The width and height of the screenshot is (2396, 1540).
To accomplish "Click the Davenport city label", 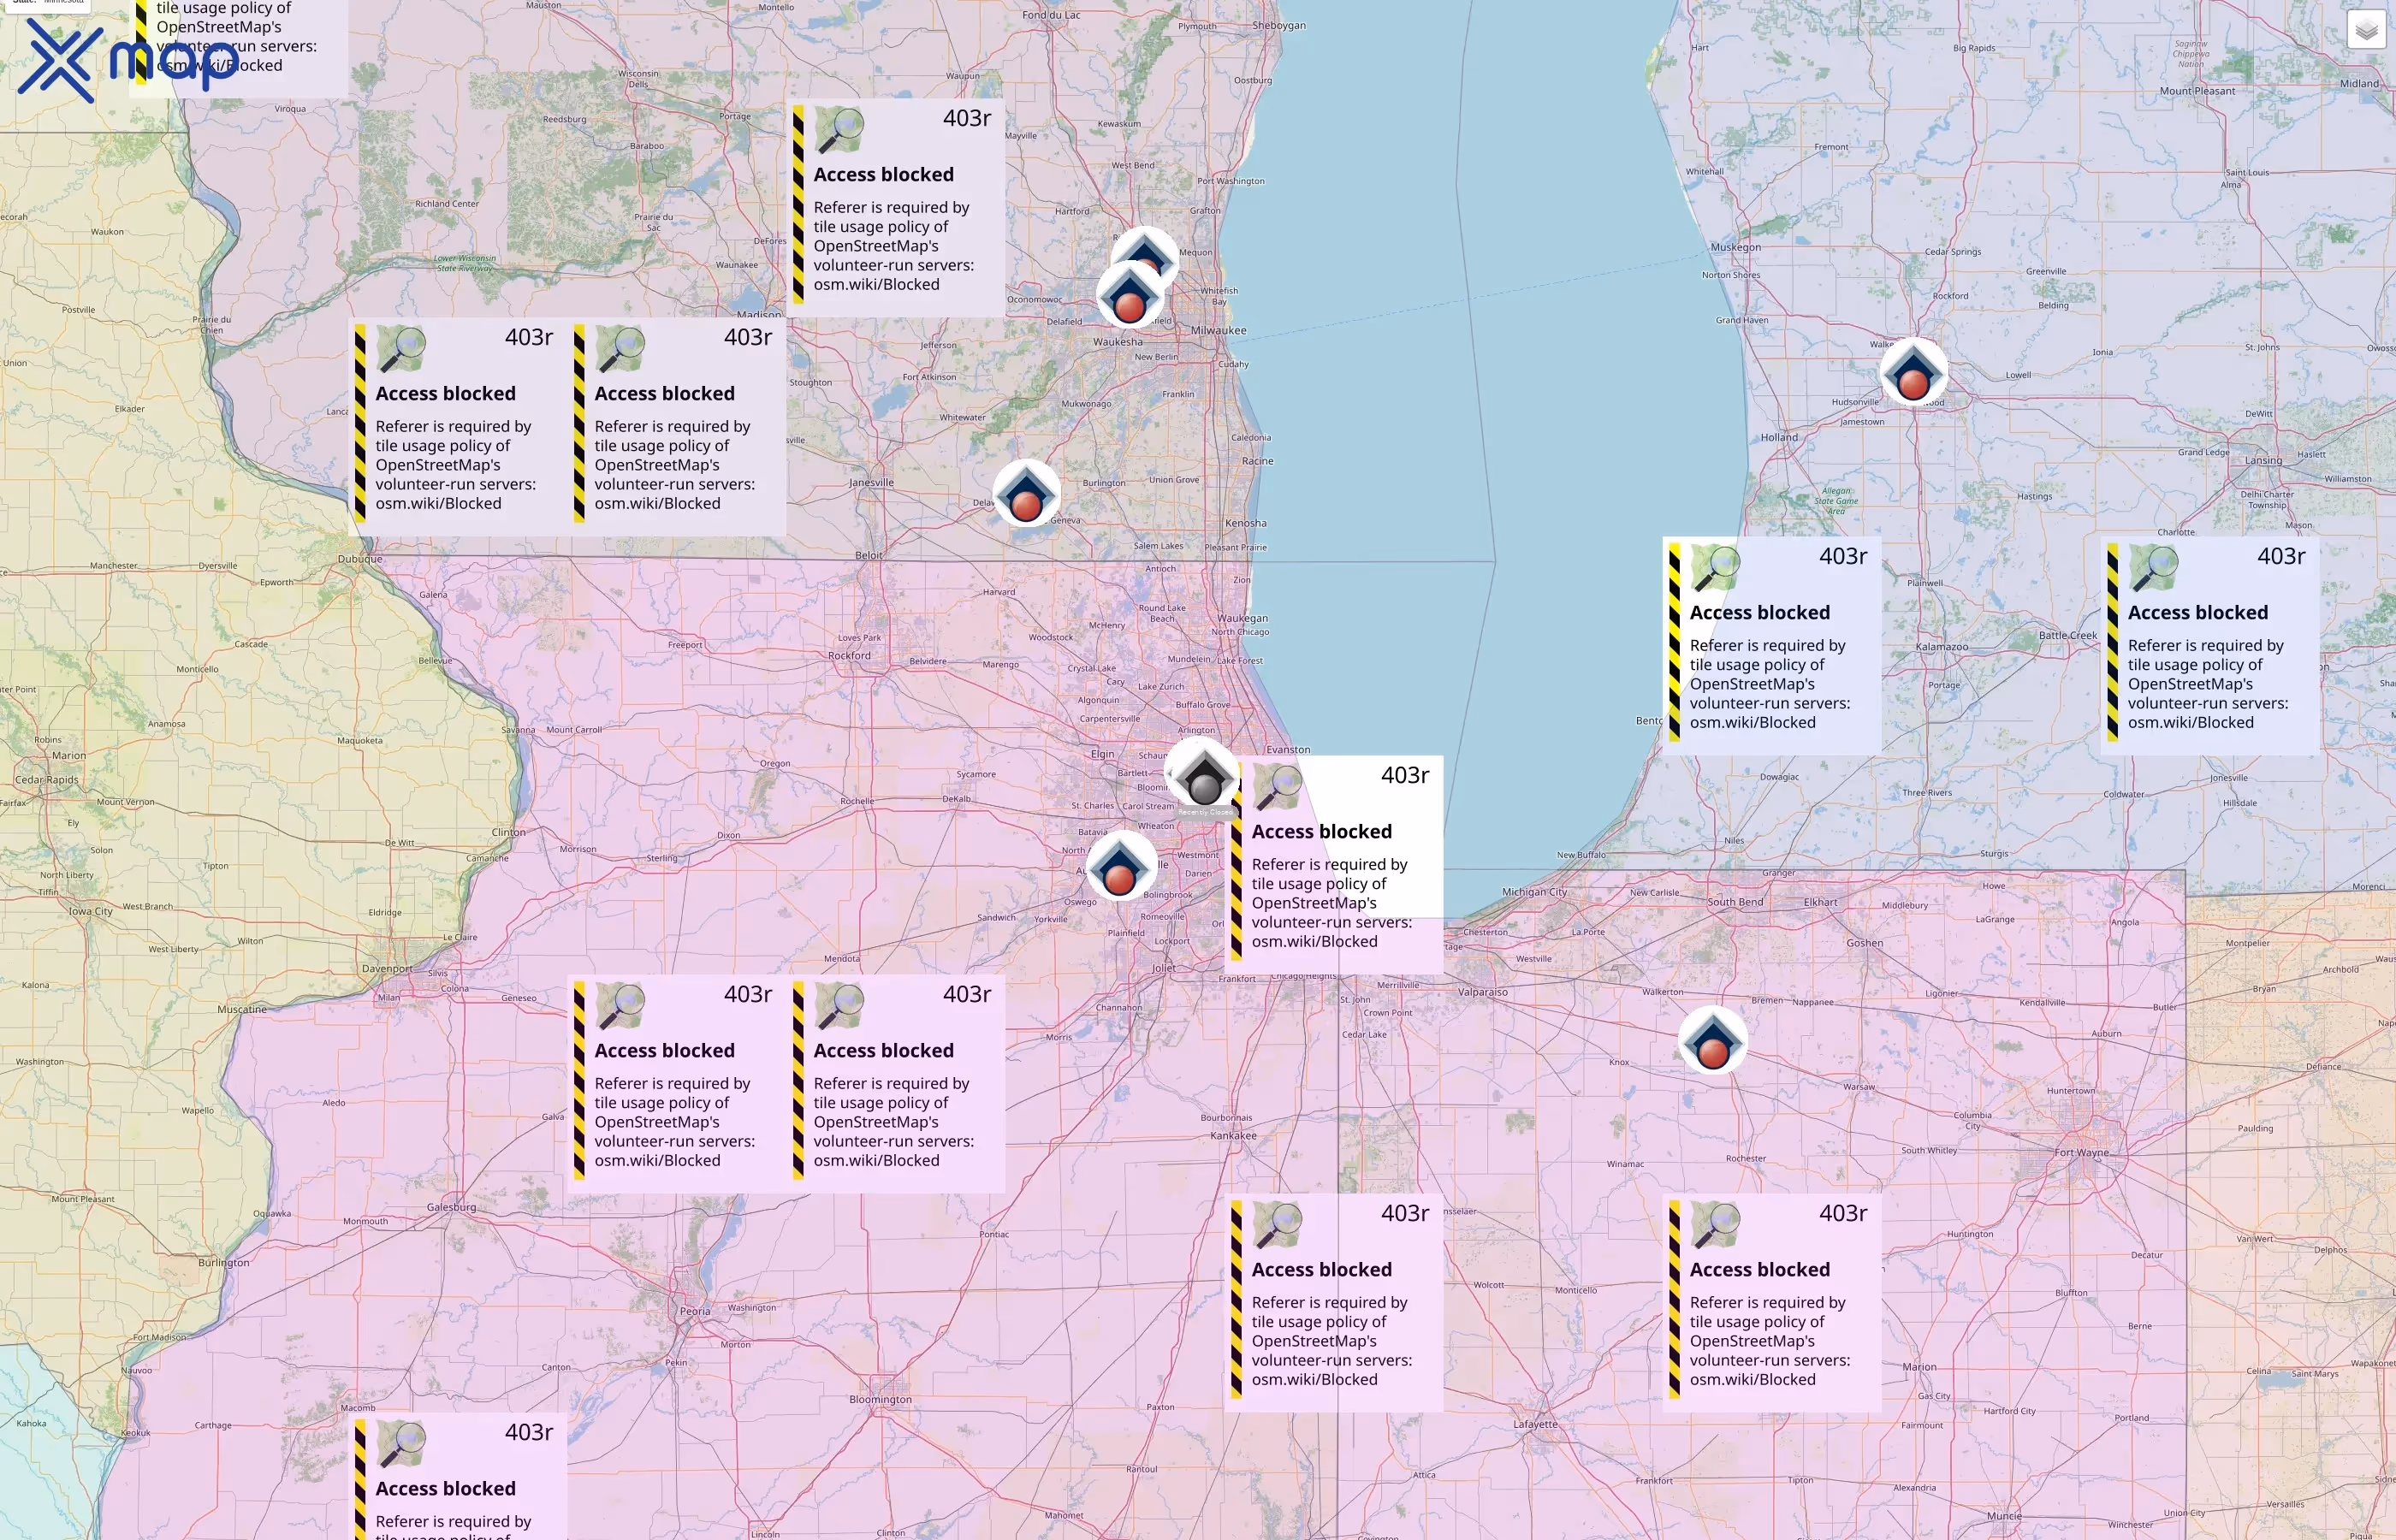I will [387, 968].
